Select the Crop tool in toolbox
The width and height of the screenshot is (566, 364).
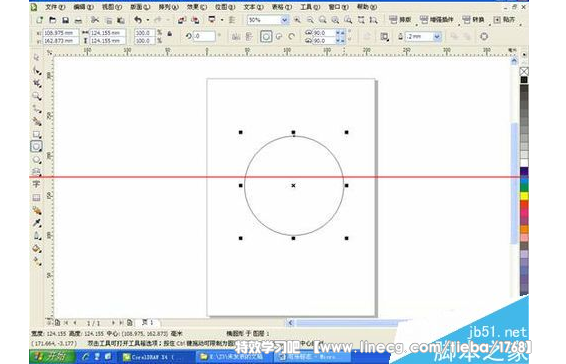[x=36, y=83]
